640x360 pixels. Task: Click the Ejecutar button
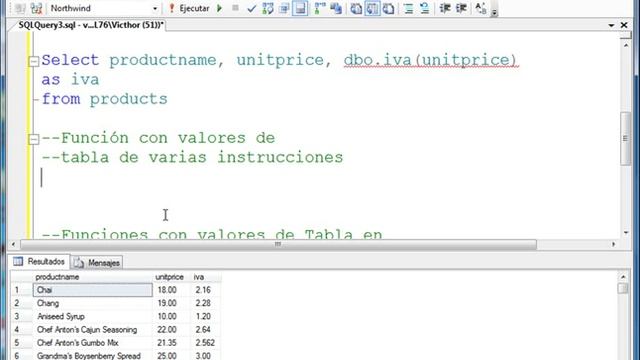[189, 8]
